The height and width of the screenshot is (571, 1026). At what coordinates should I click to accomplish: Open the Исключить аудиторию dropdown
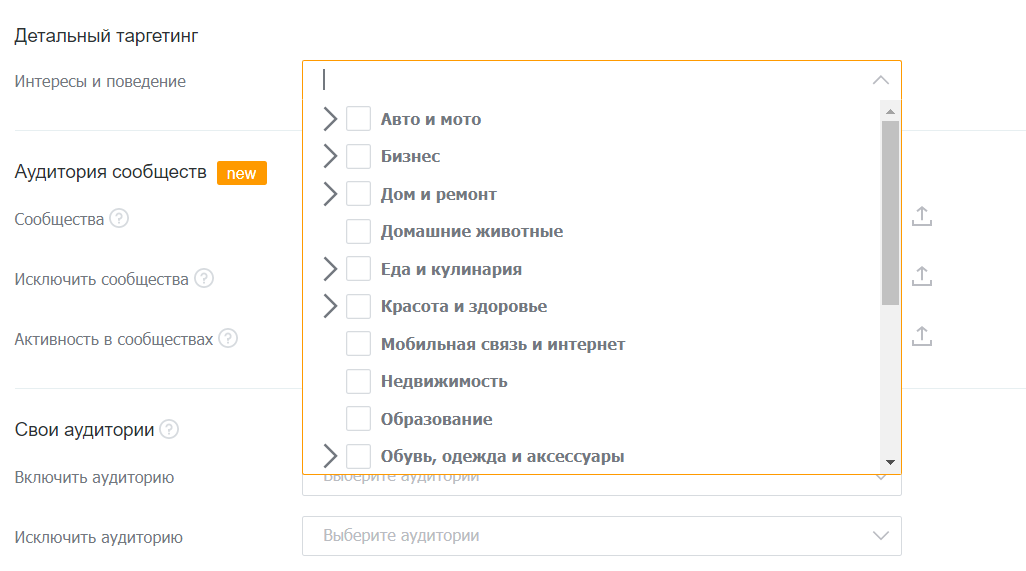pyautogui.click(x=602, y=536)
